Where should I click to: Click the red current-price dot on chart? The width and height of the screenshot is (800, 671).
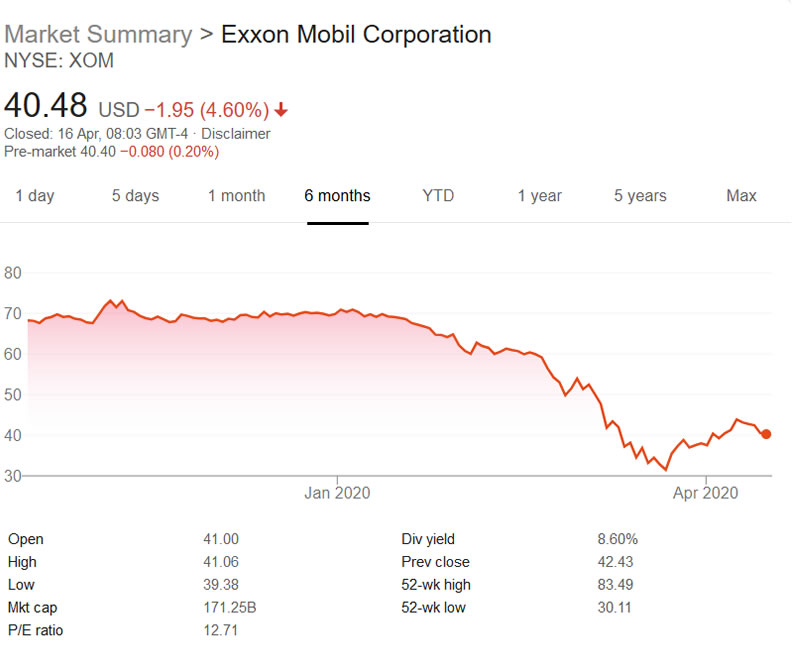pyautogui.click(x=766, y=434)
